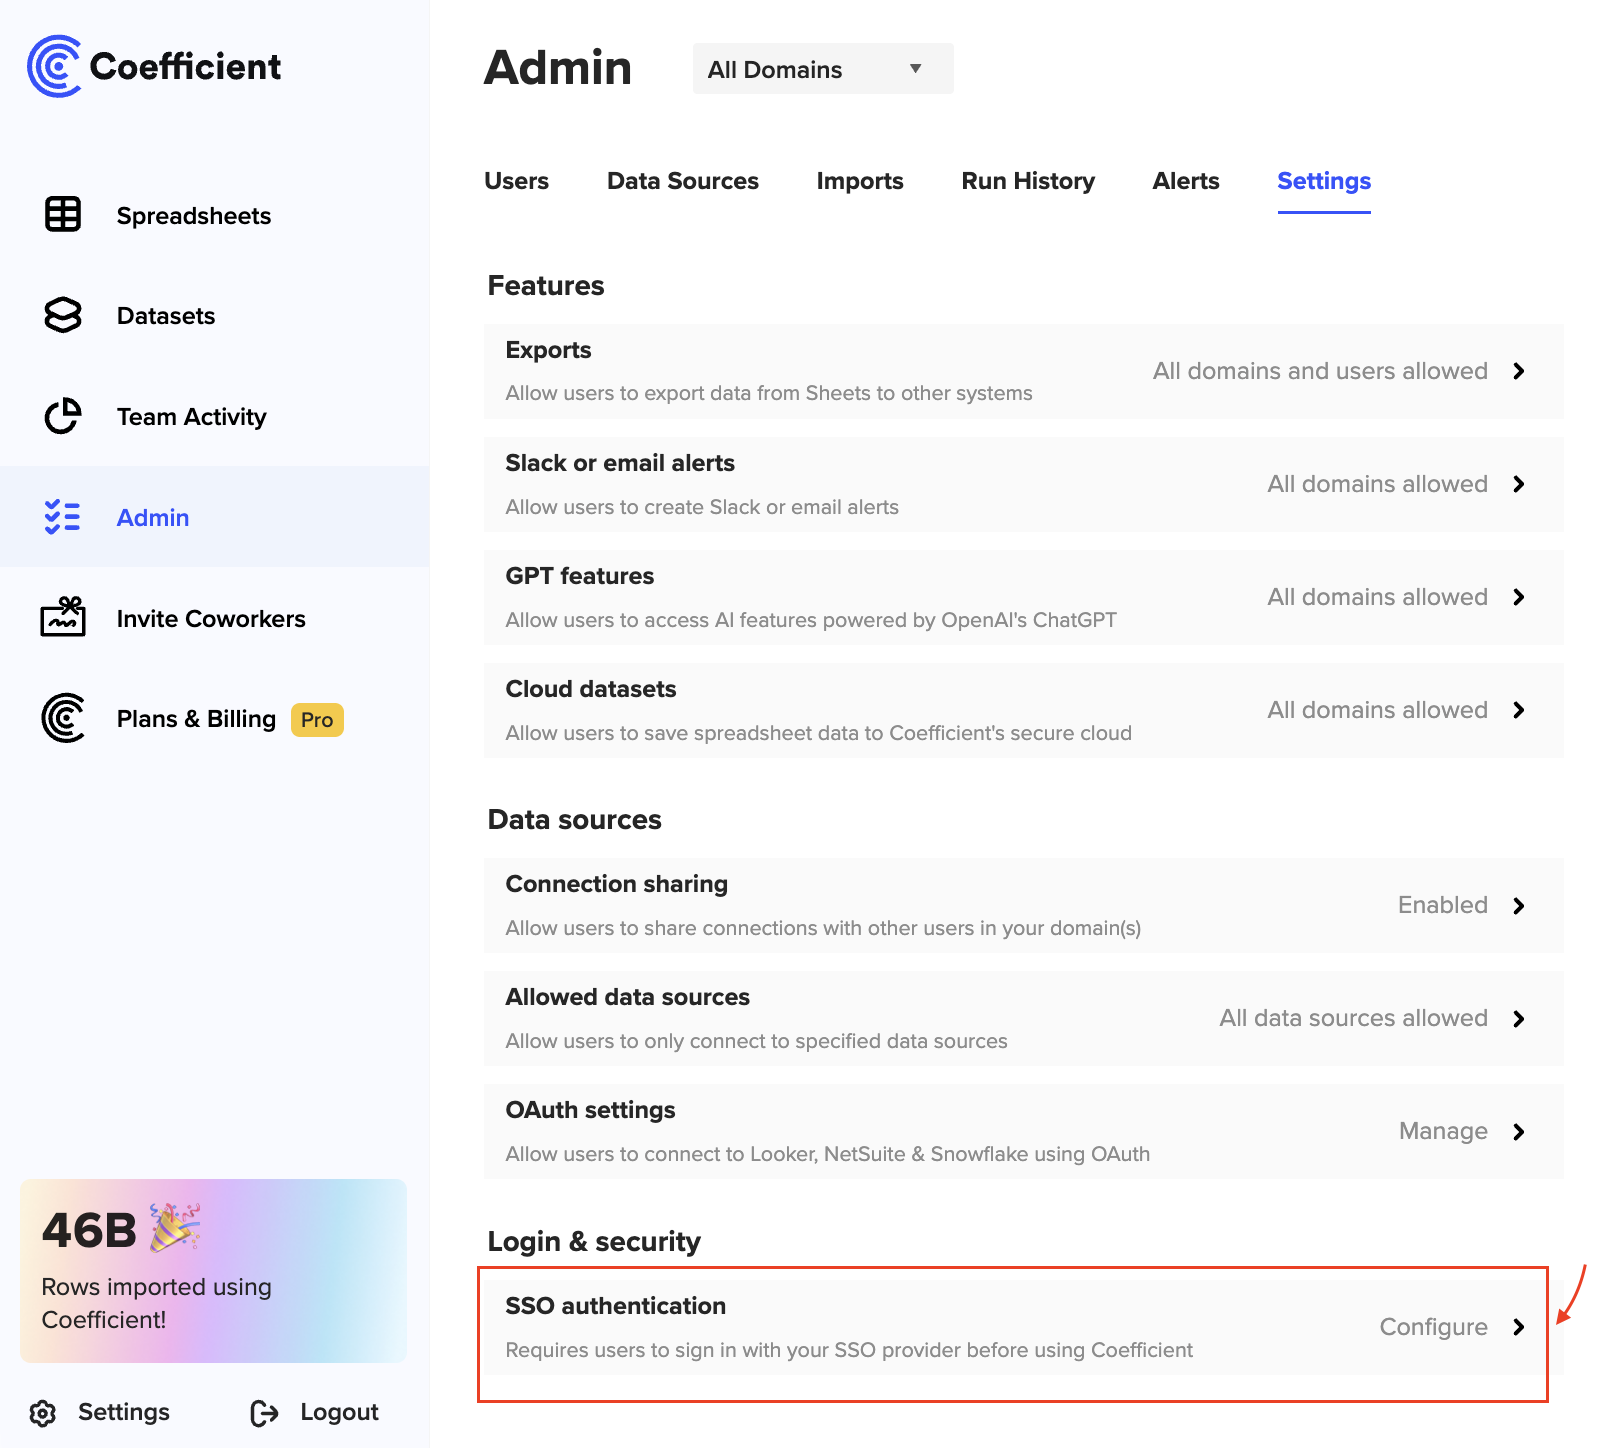1600x1448 pixels.
Task: Open the All Domains dropdown
Action: (822, 69)
